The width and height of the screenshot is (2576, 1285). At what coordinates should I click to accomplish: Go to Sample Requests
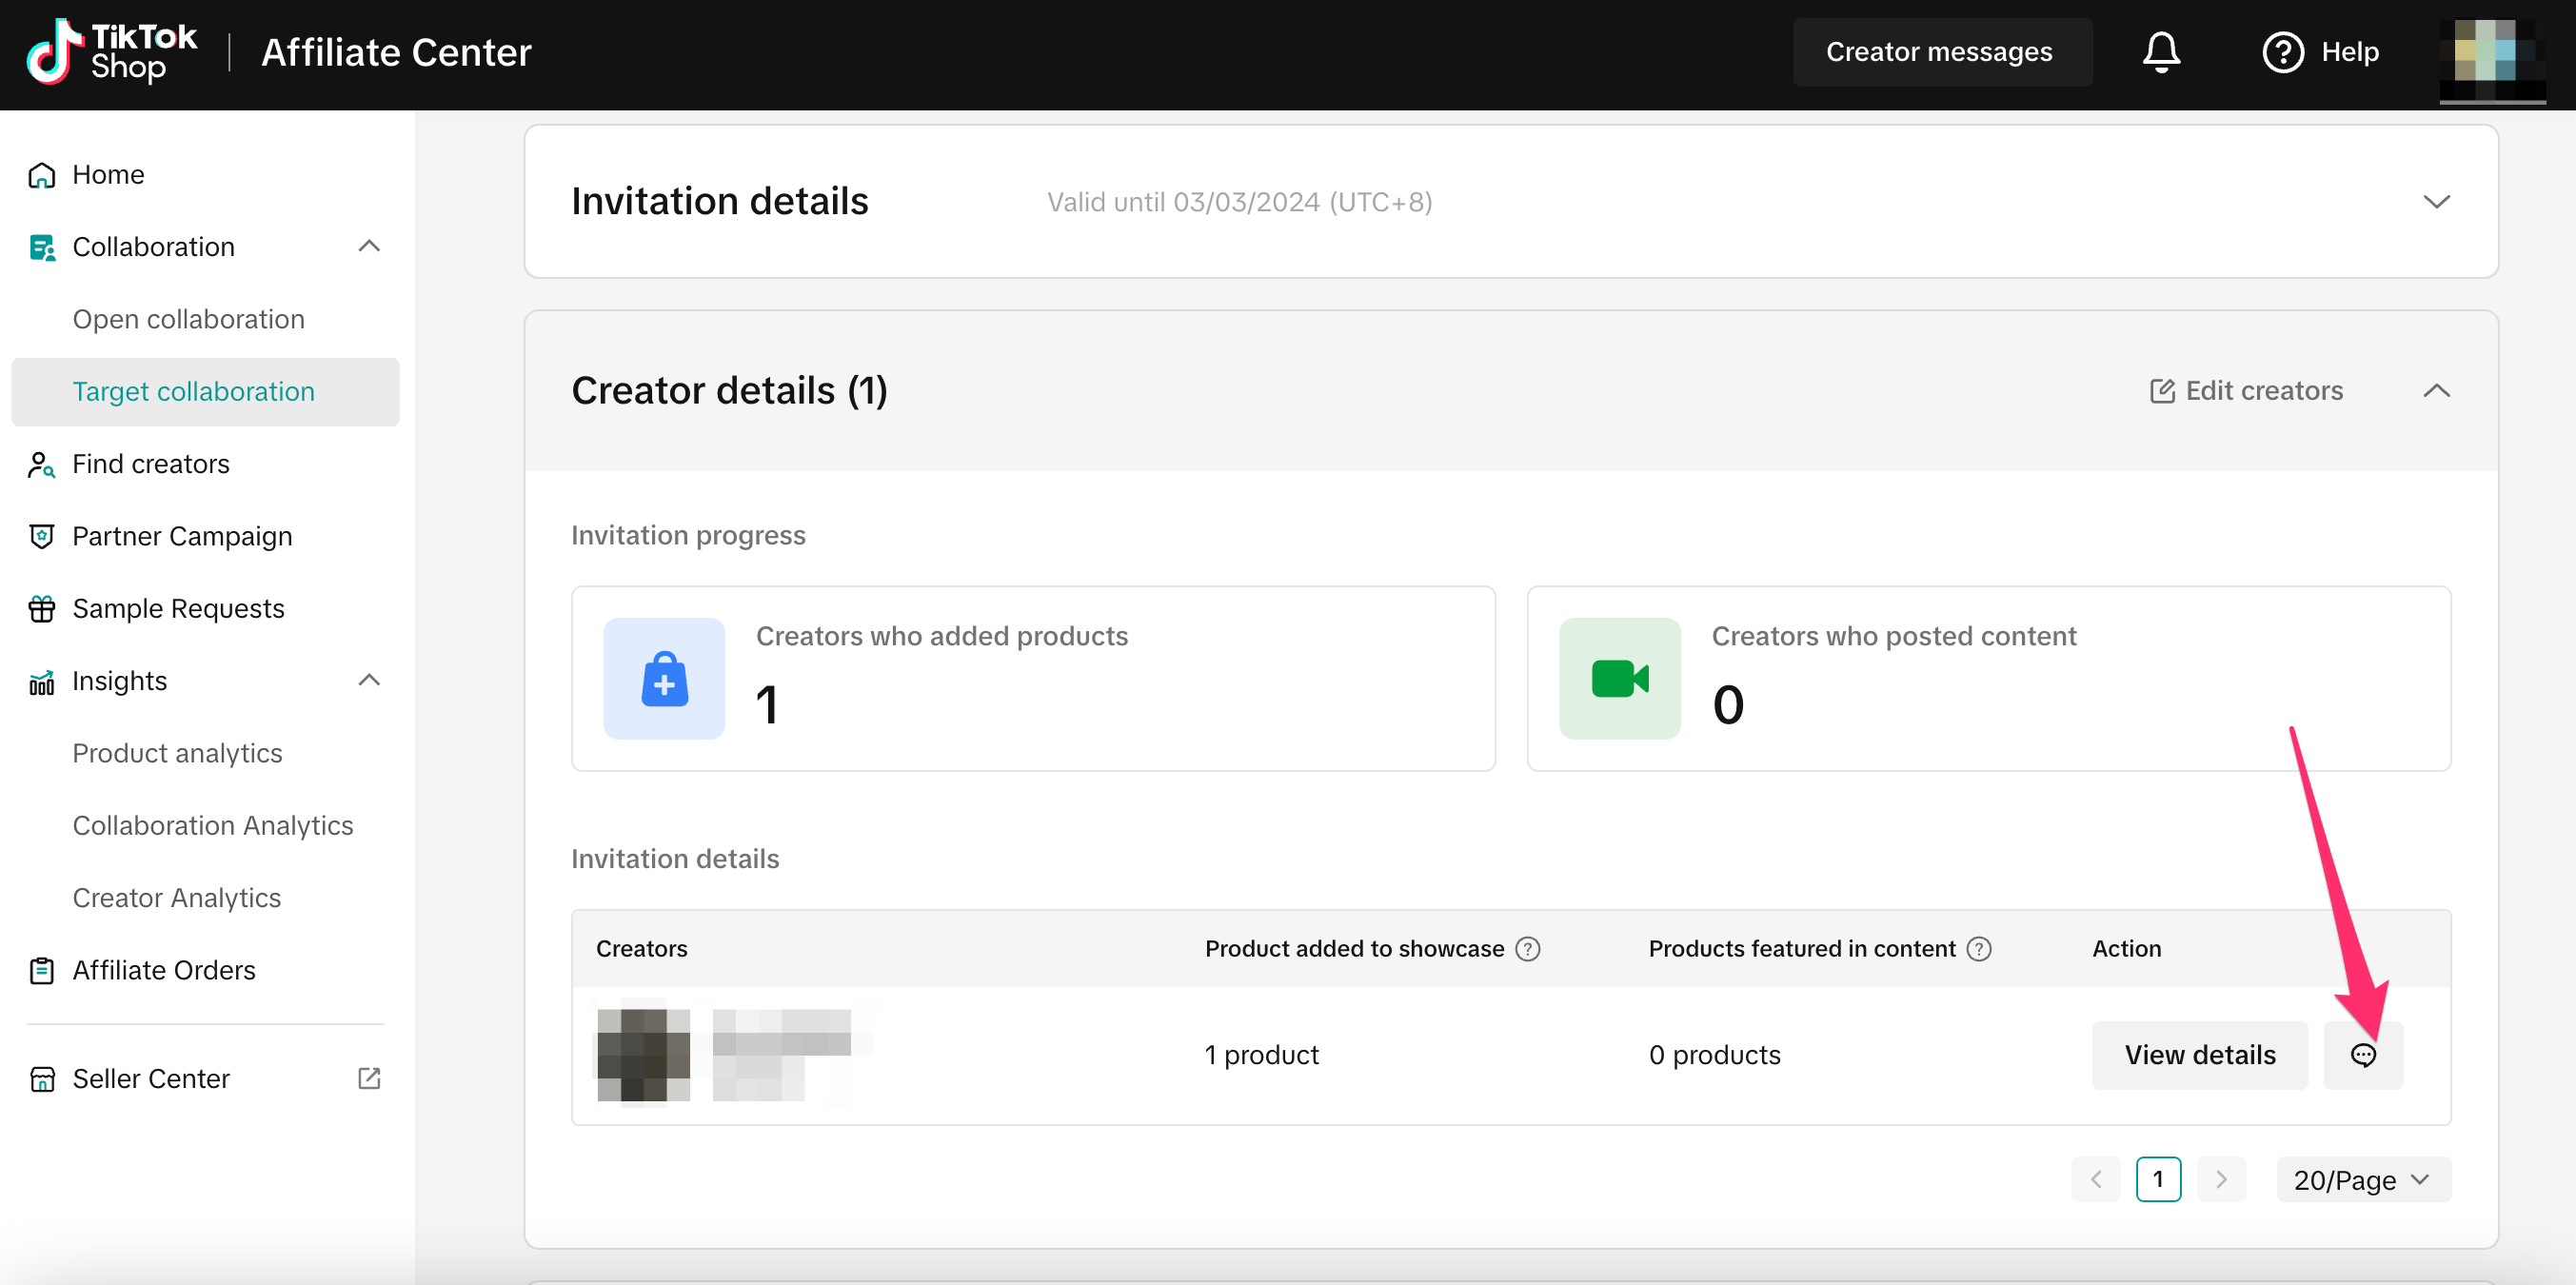[x=178, y=608]
